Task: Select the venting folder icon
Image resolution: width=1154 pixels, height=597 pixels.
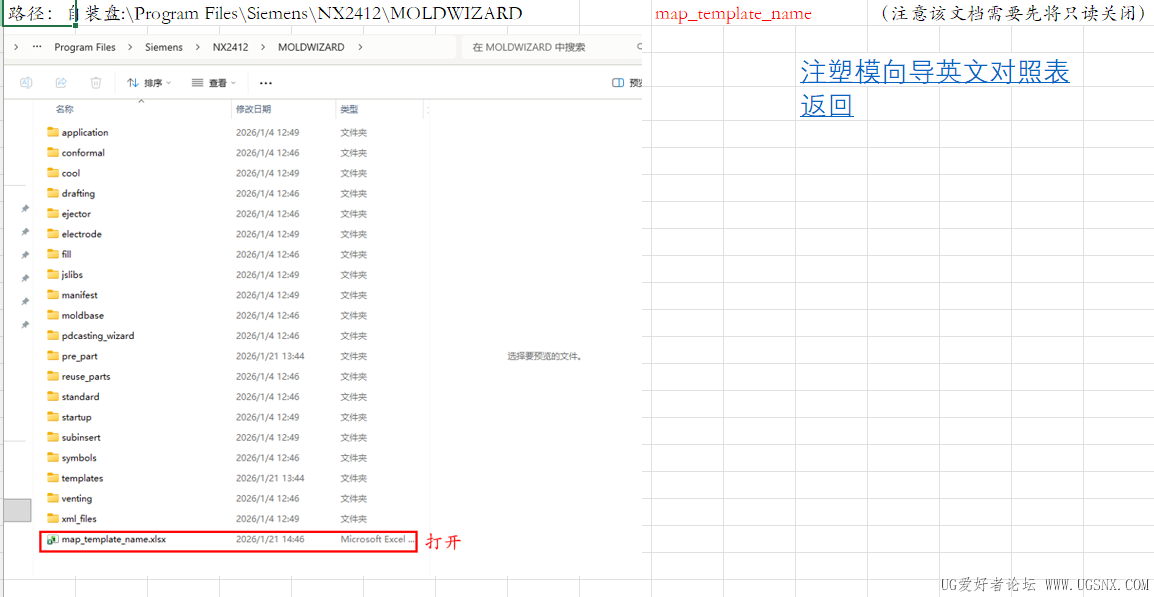Action: tap(52, 498)
